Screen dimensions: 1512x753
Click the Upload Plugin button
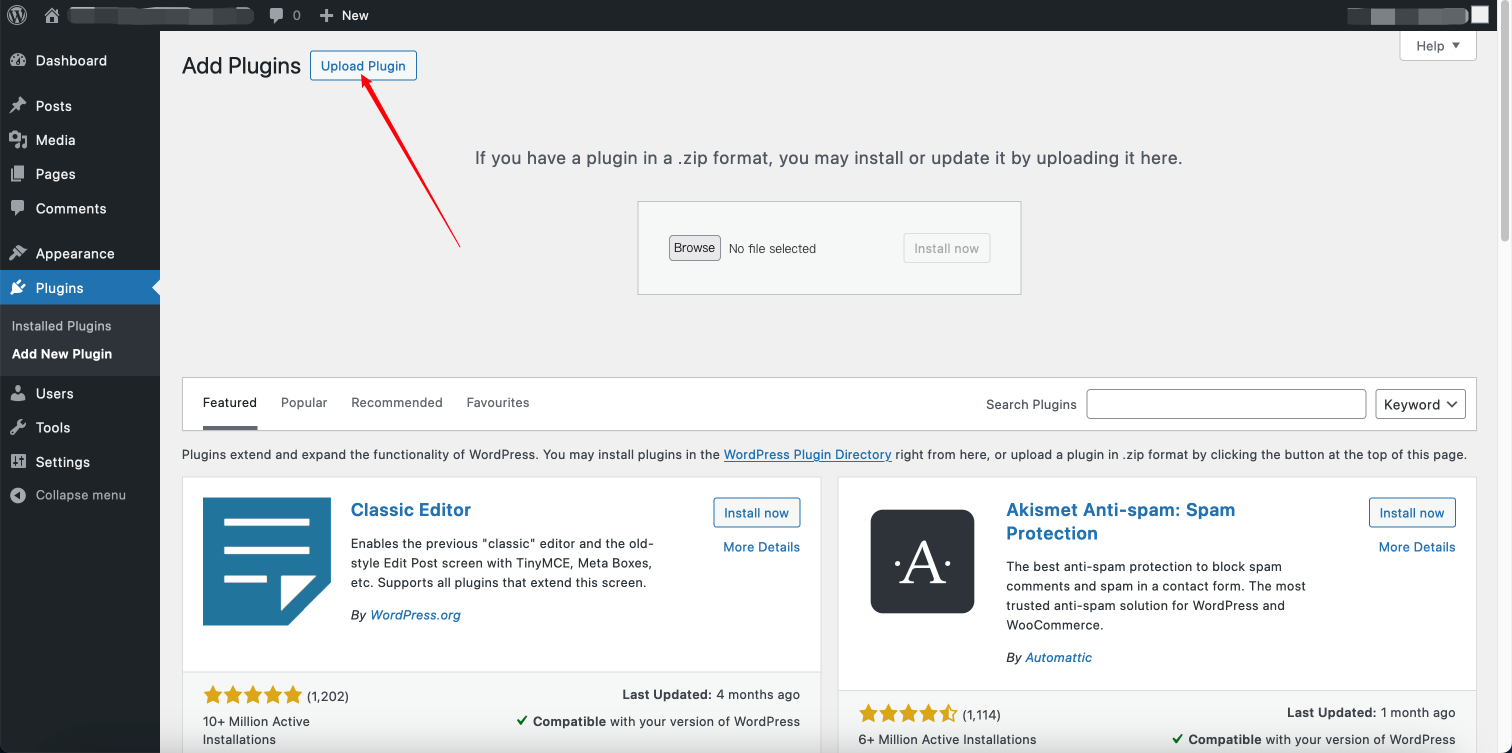coord(363,66)
